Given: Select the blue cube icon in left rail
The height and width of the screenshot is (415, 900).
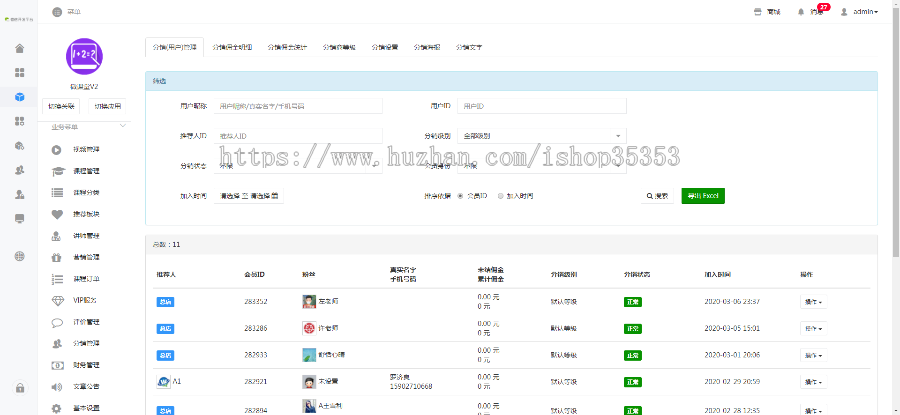Looking at the screenshot, I should click(x=20, y=97).
